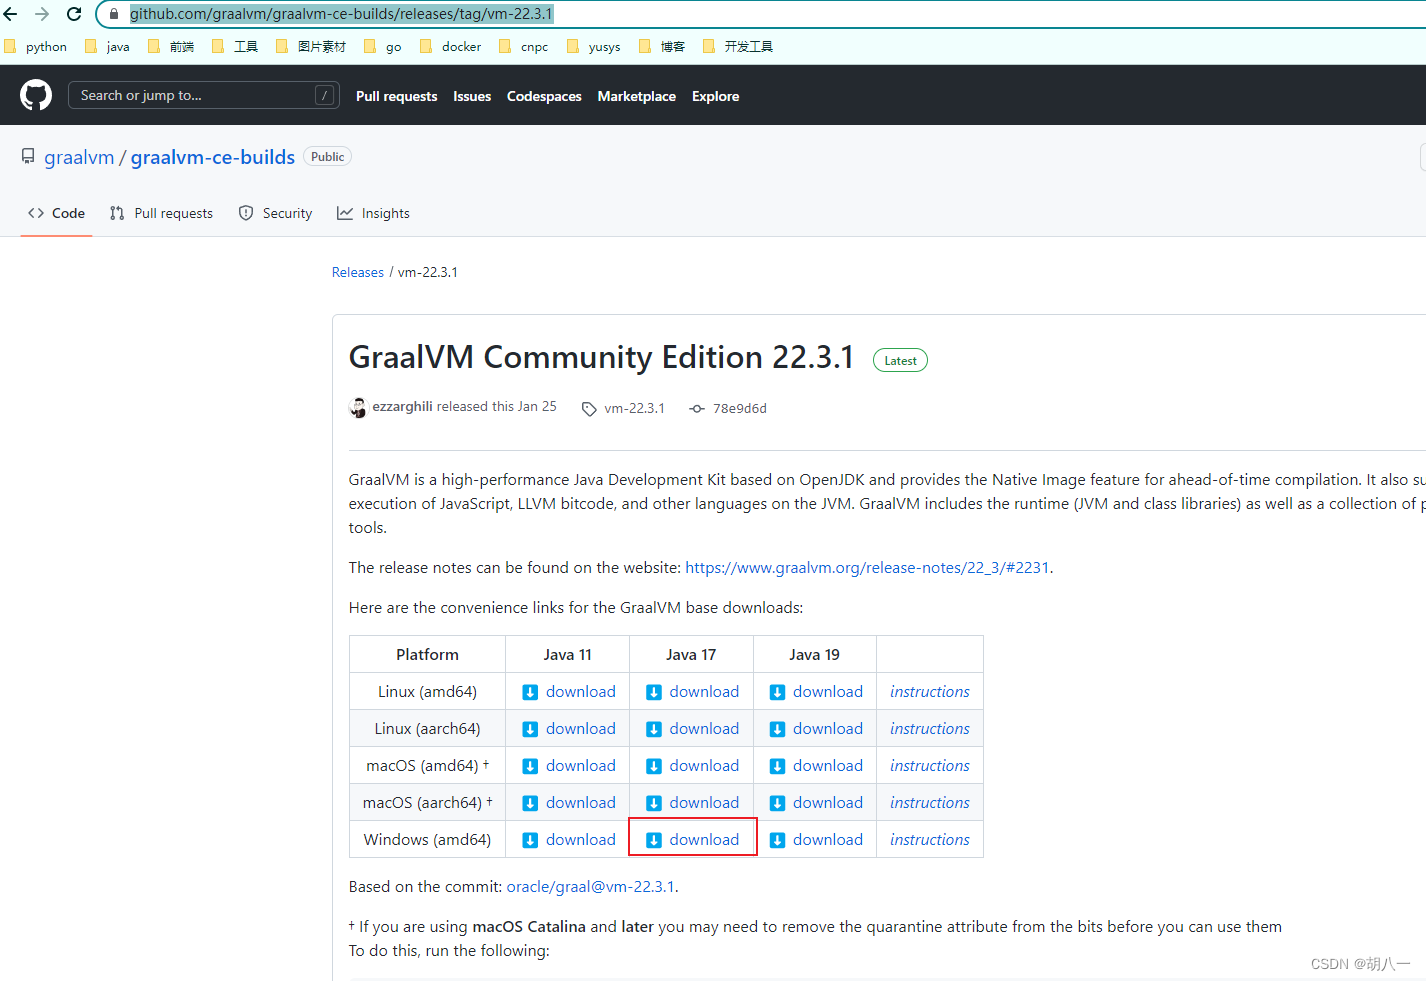The width and height of the screenshot is (1426, 981).
Task: Download Windows amd64 Java 11 build
Action: [569, 840]
